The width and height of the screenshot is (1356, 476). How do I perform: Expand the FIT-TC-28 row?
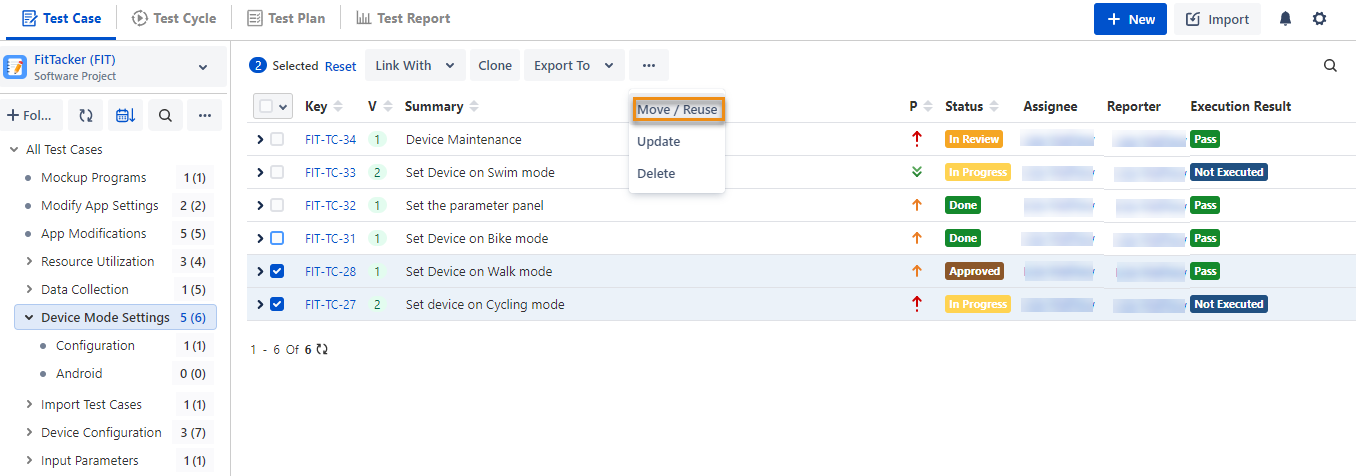261,271
